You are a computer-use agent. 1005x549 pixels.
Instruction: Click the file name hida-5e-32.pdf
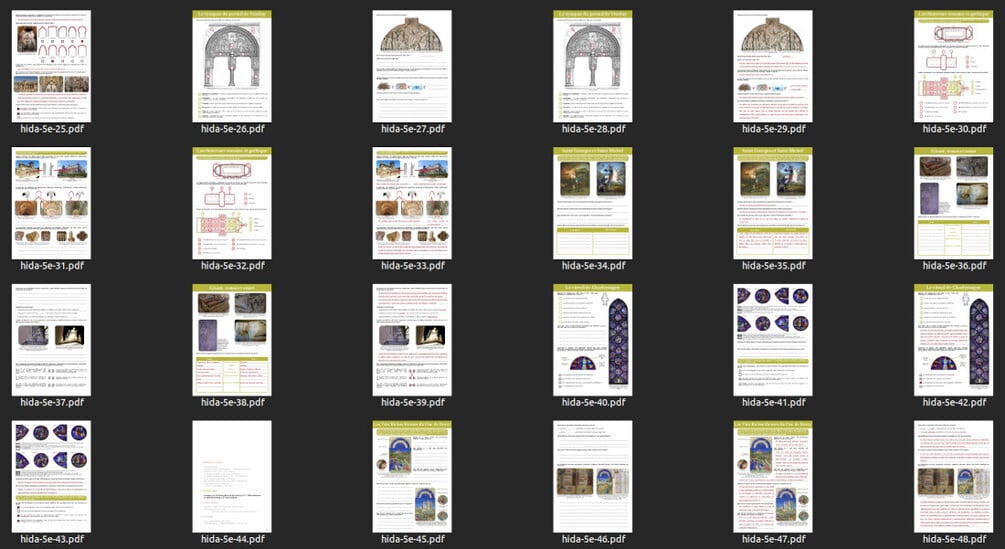pos(233,266)
